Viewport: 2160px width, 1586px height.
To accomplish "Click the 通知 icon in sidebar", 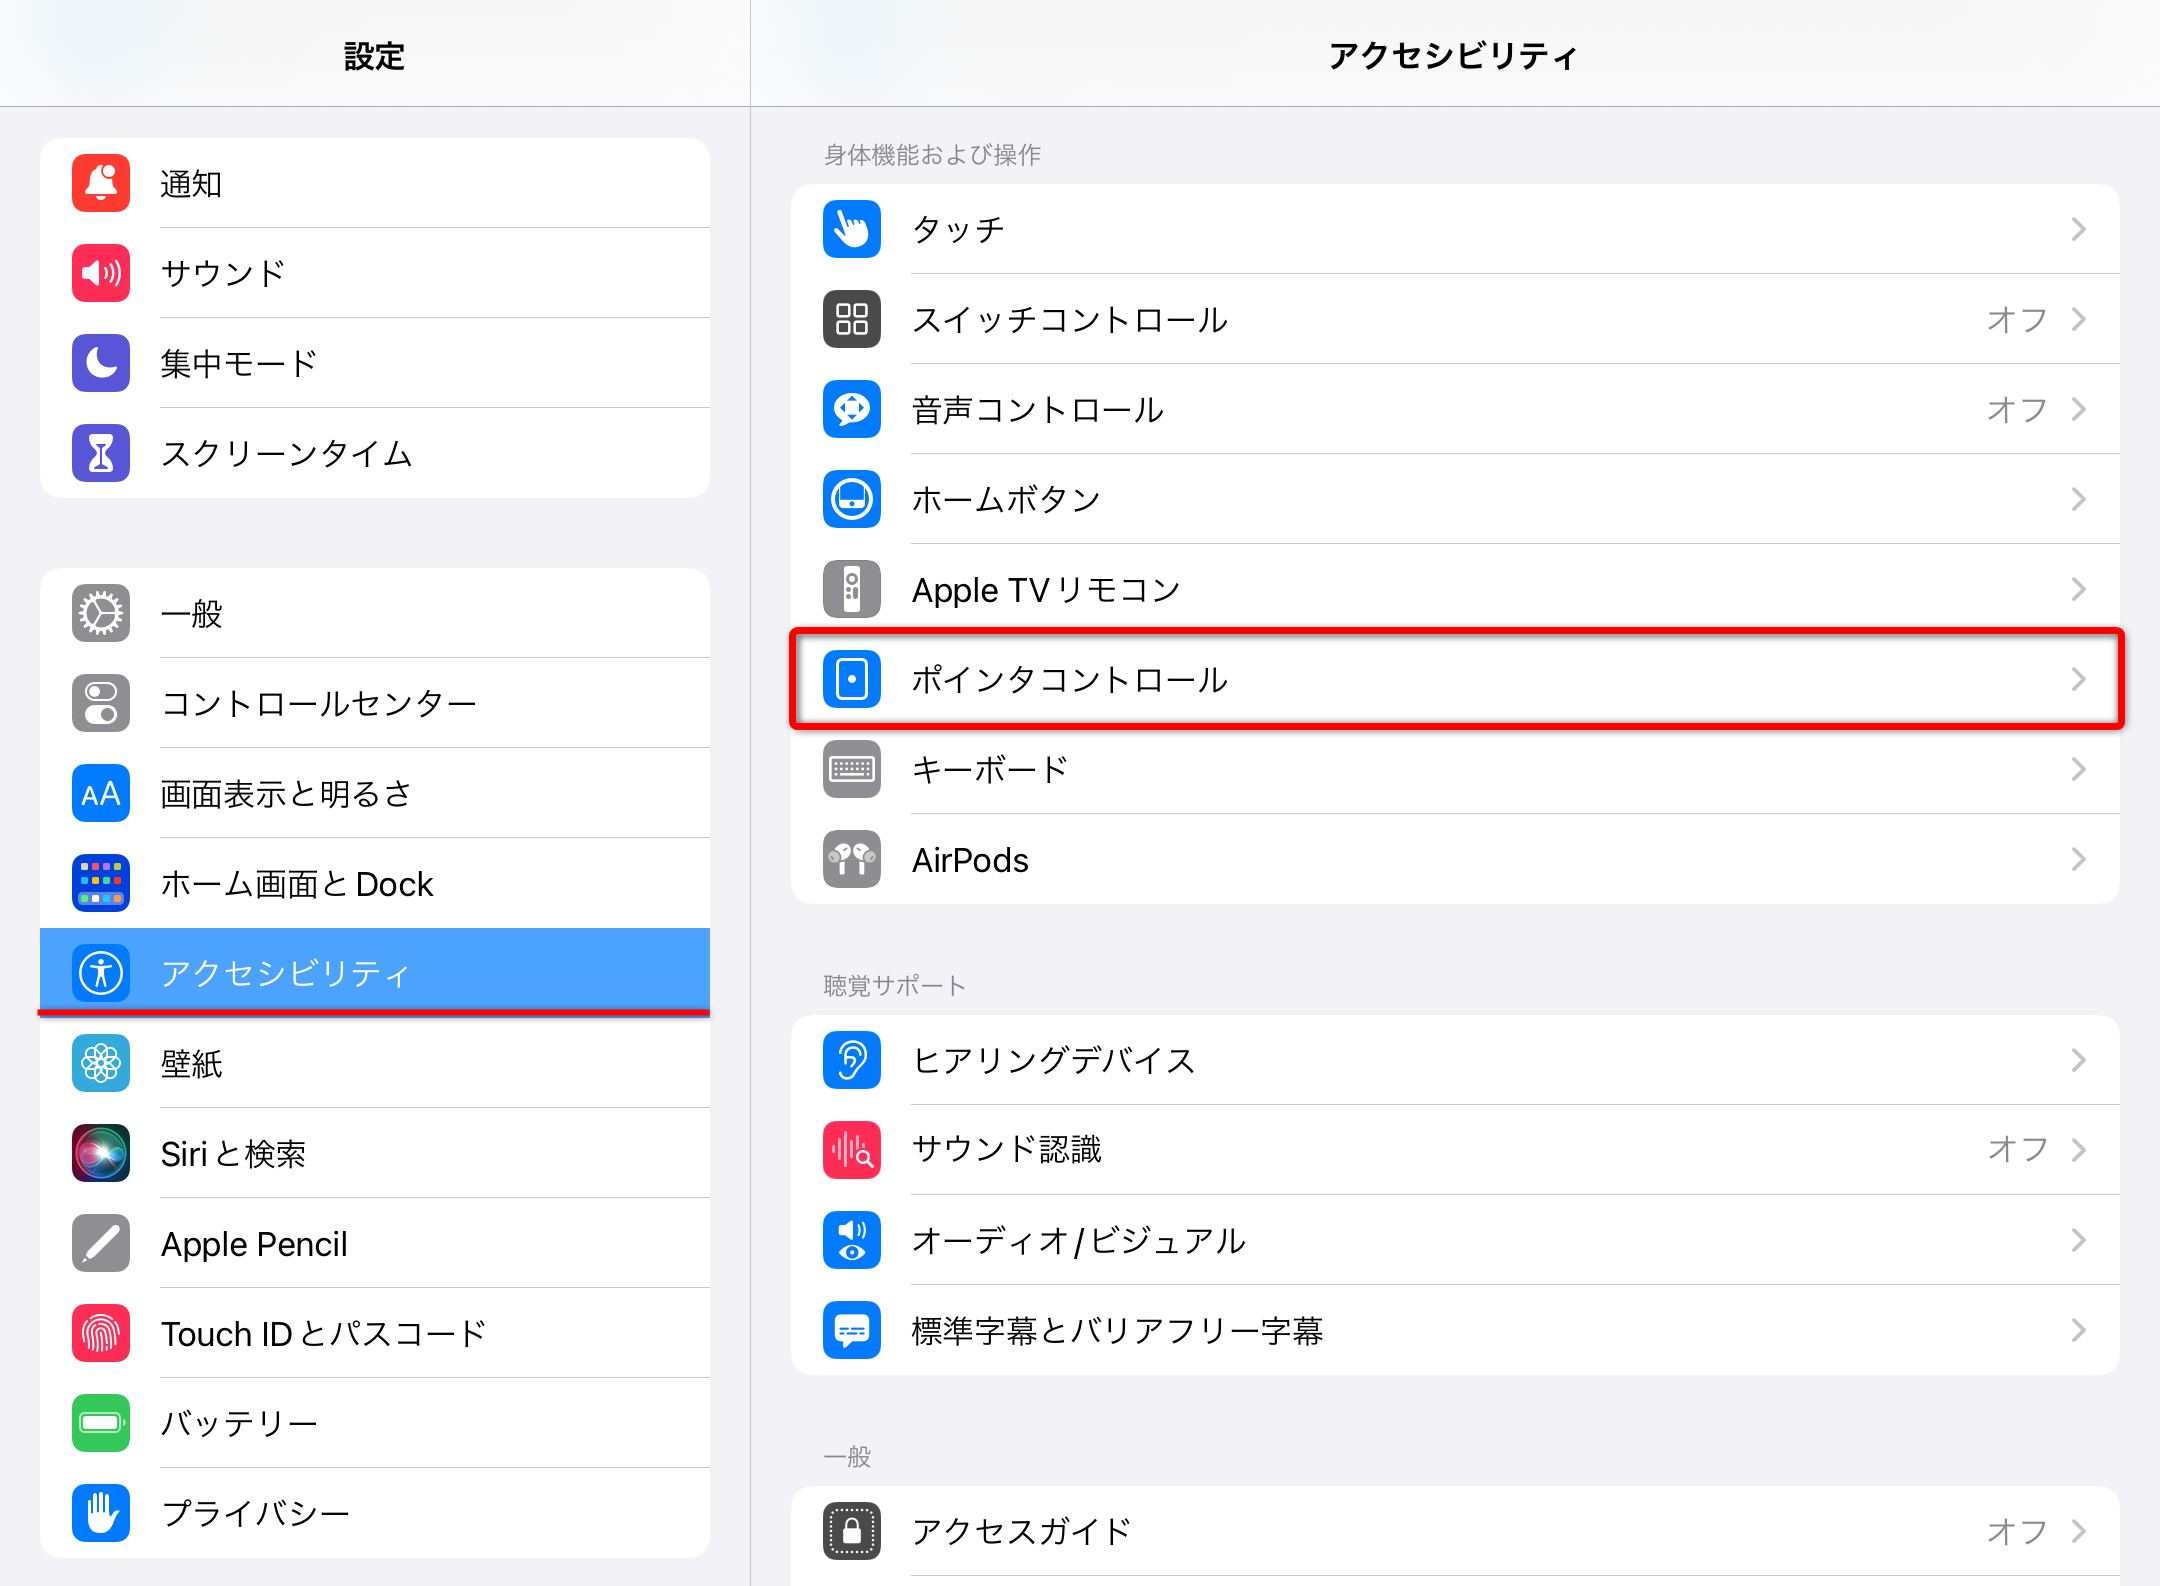I will click(100, 183).
